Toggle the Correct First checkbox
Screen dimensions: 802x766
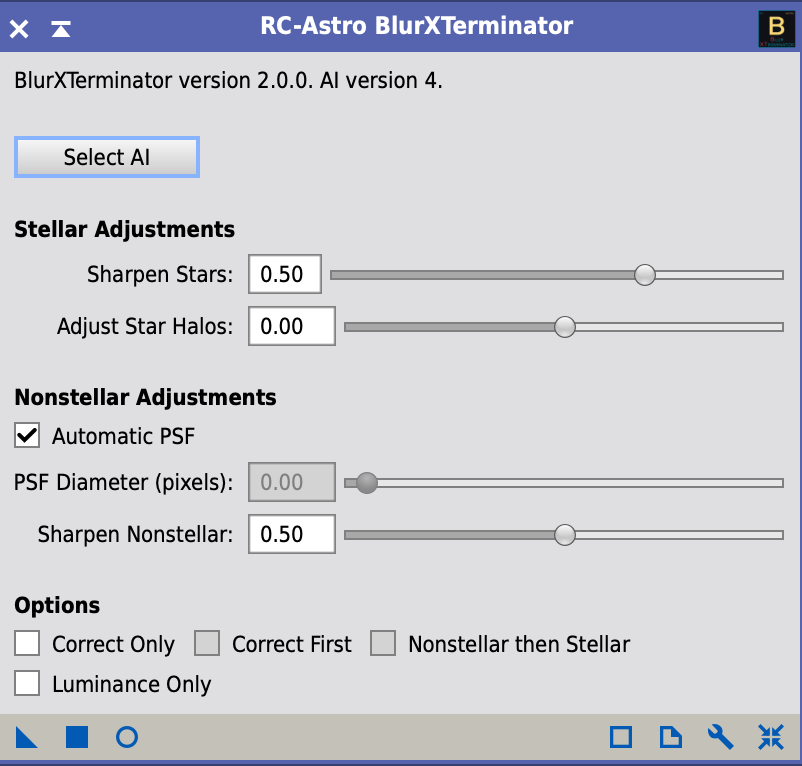tap(207, 643)
